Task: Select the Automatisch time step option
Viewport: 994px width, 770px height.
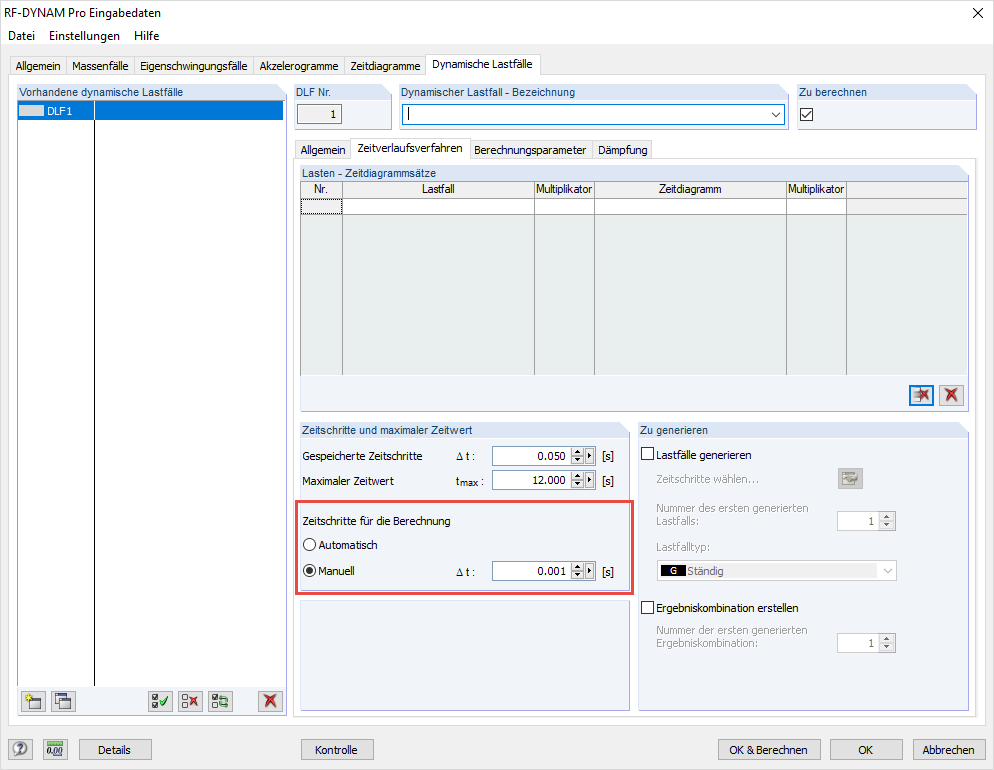Action: click(x=309, y=544)
